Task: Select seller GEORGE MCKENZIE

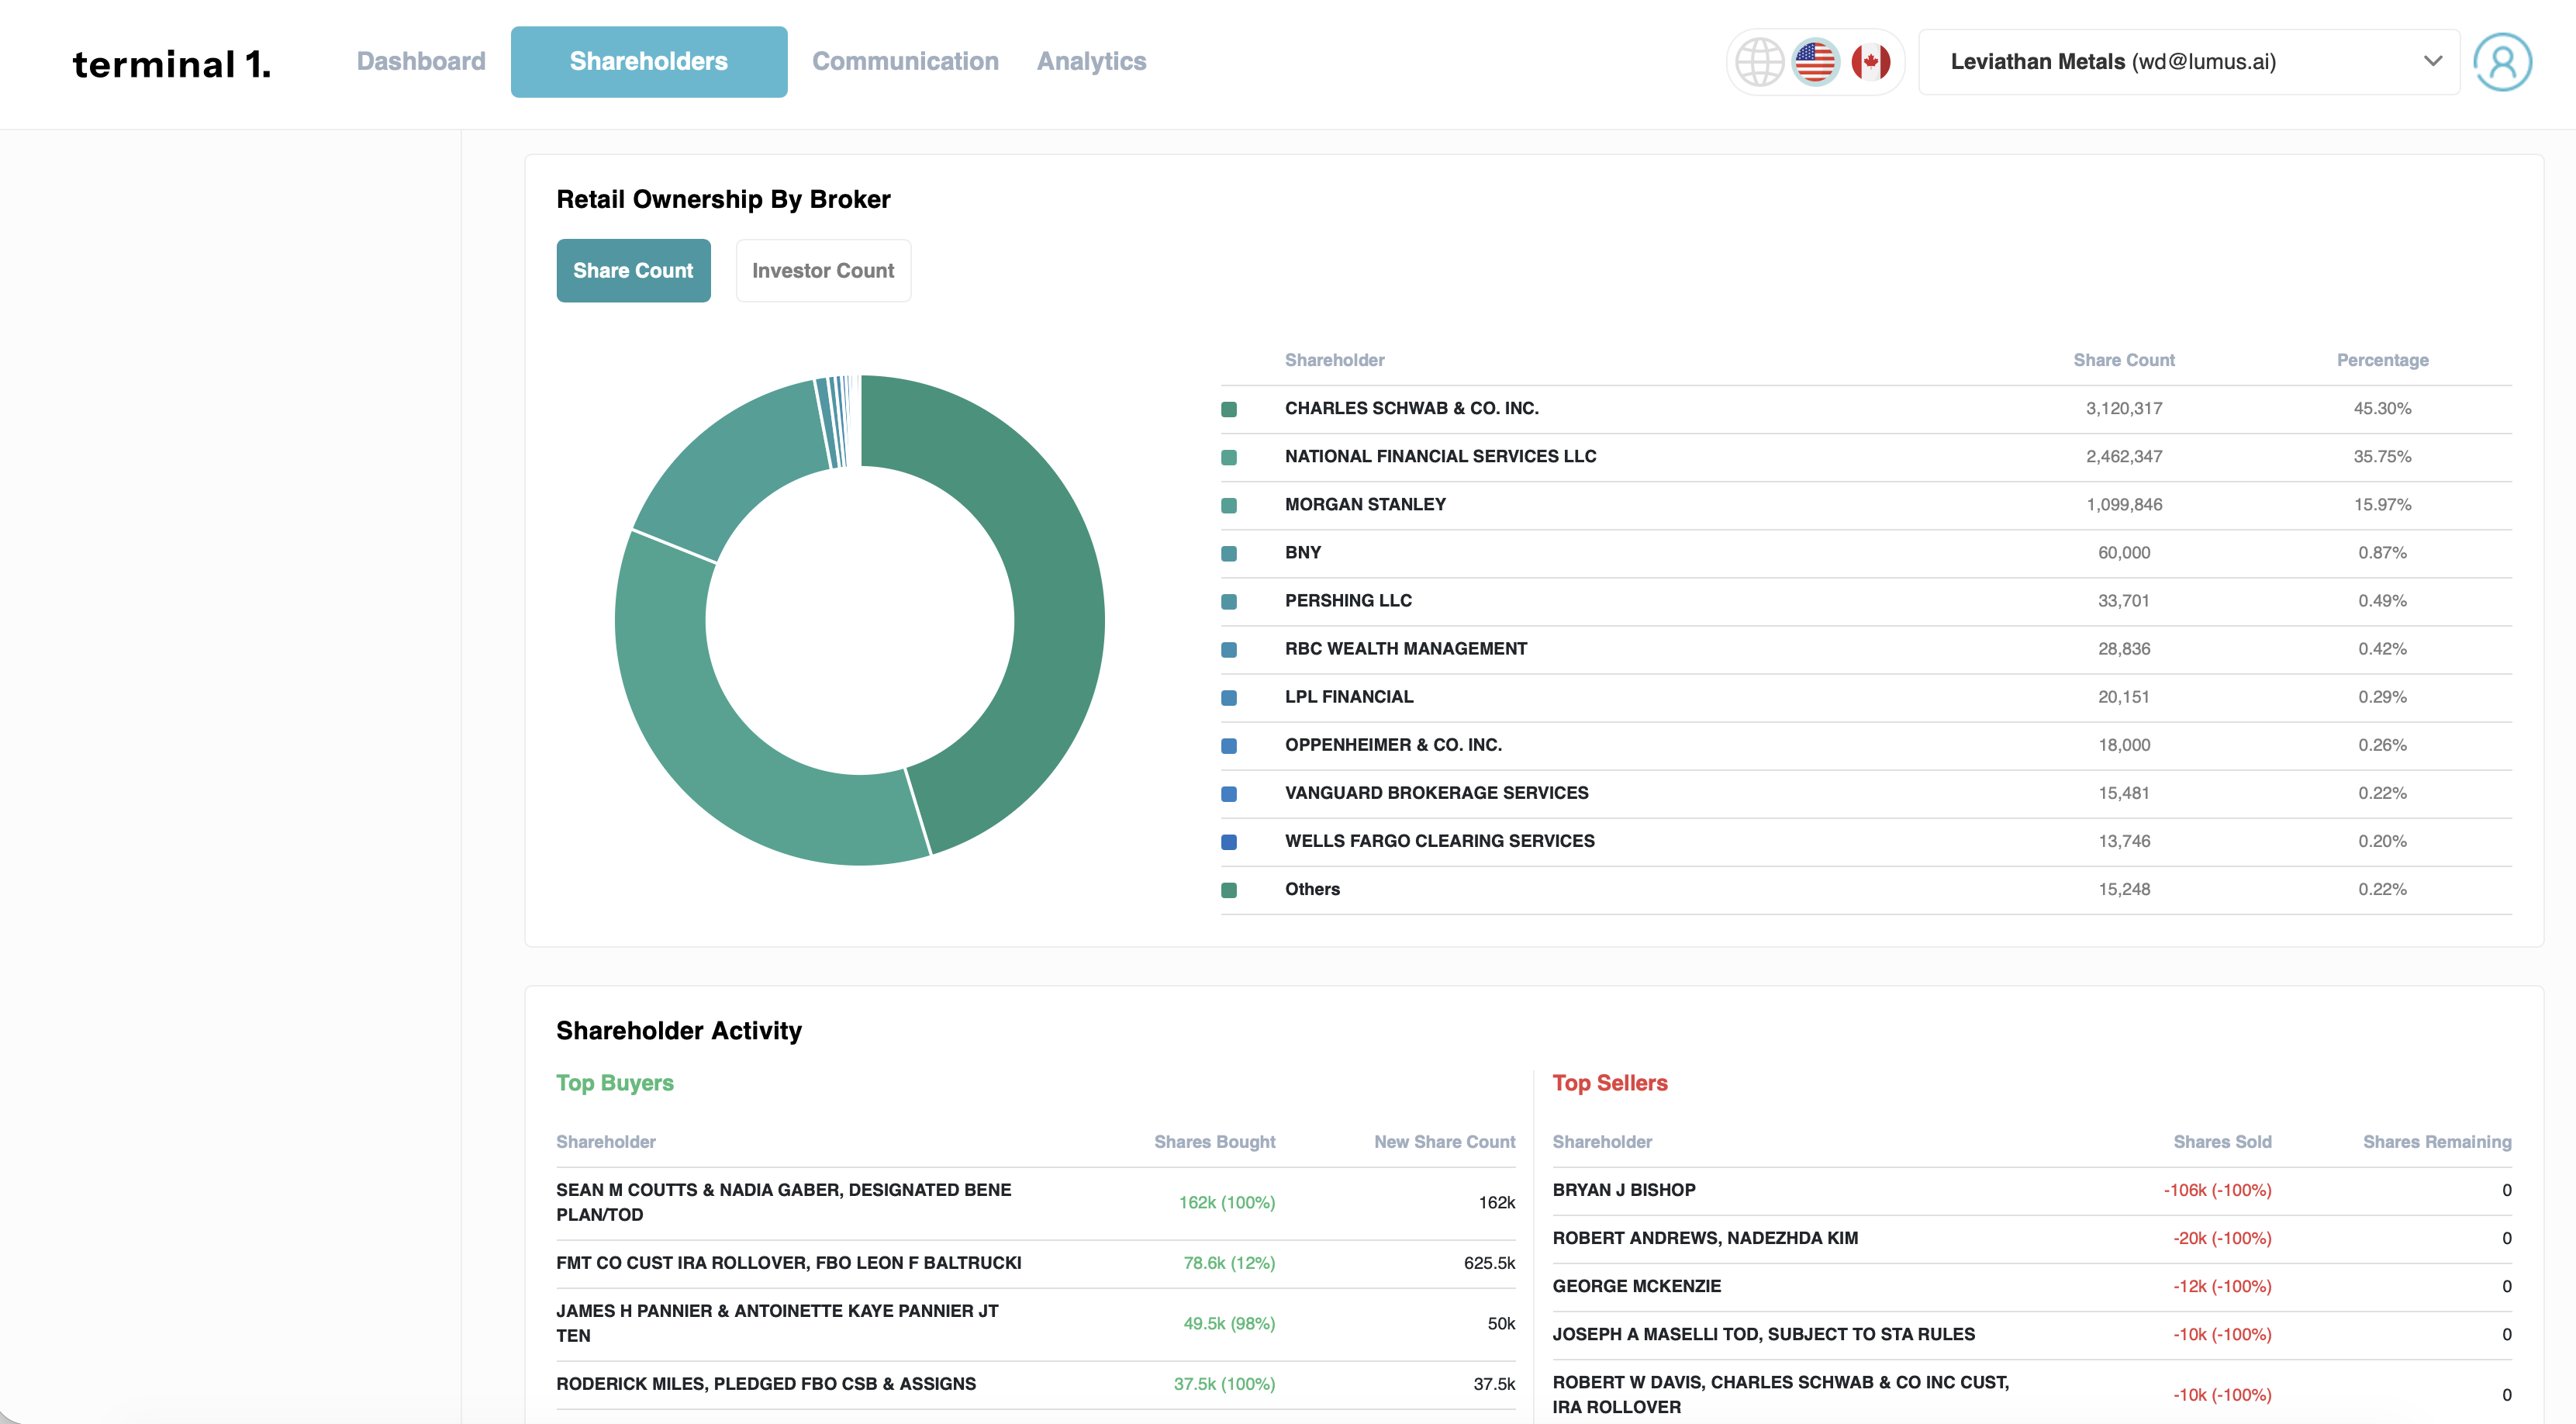Action: pos(1637,1286)
